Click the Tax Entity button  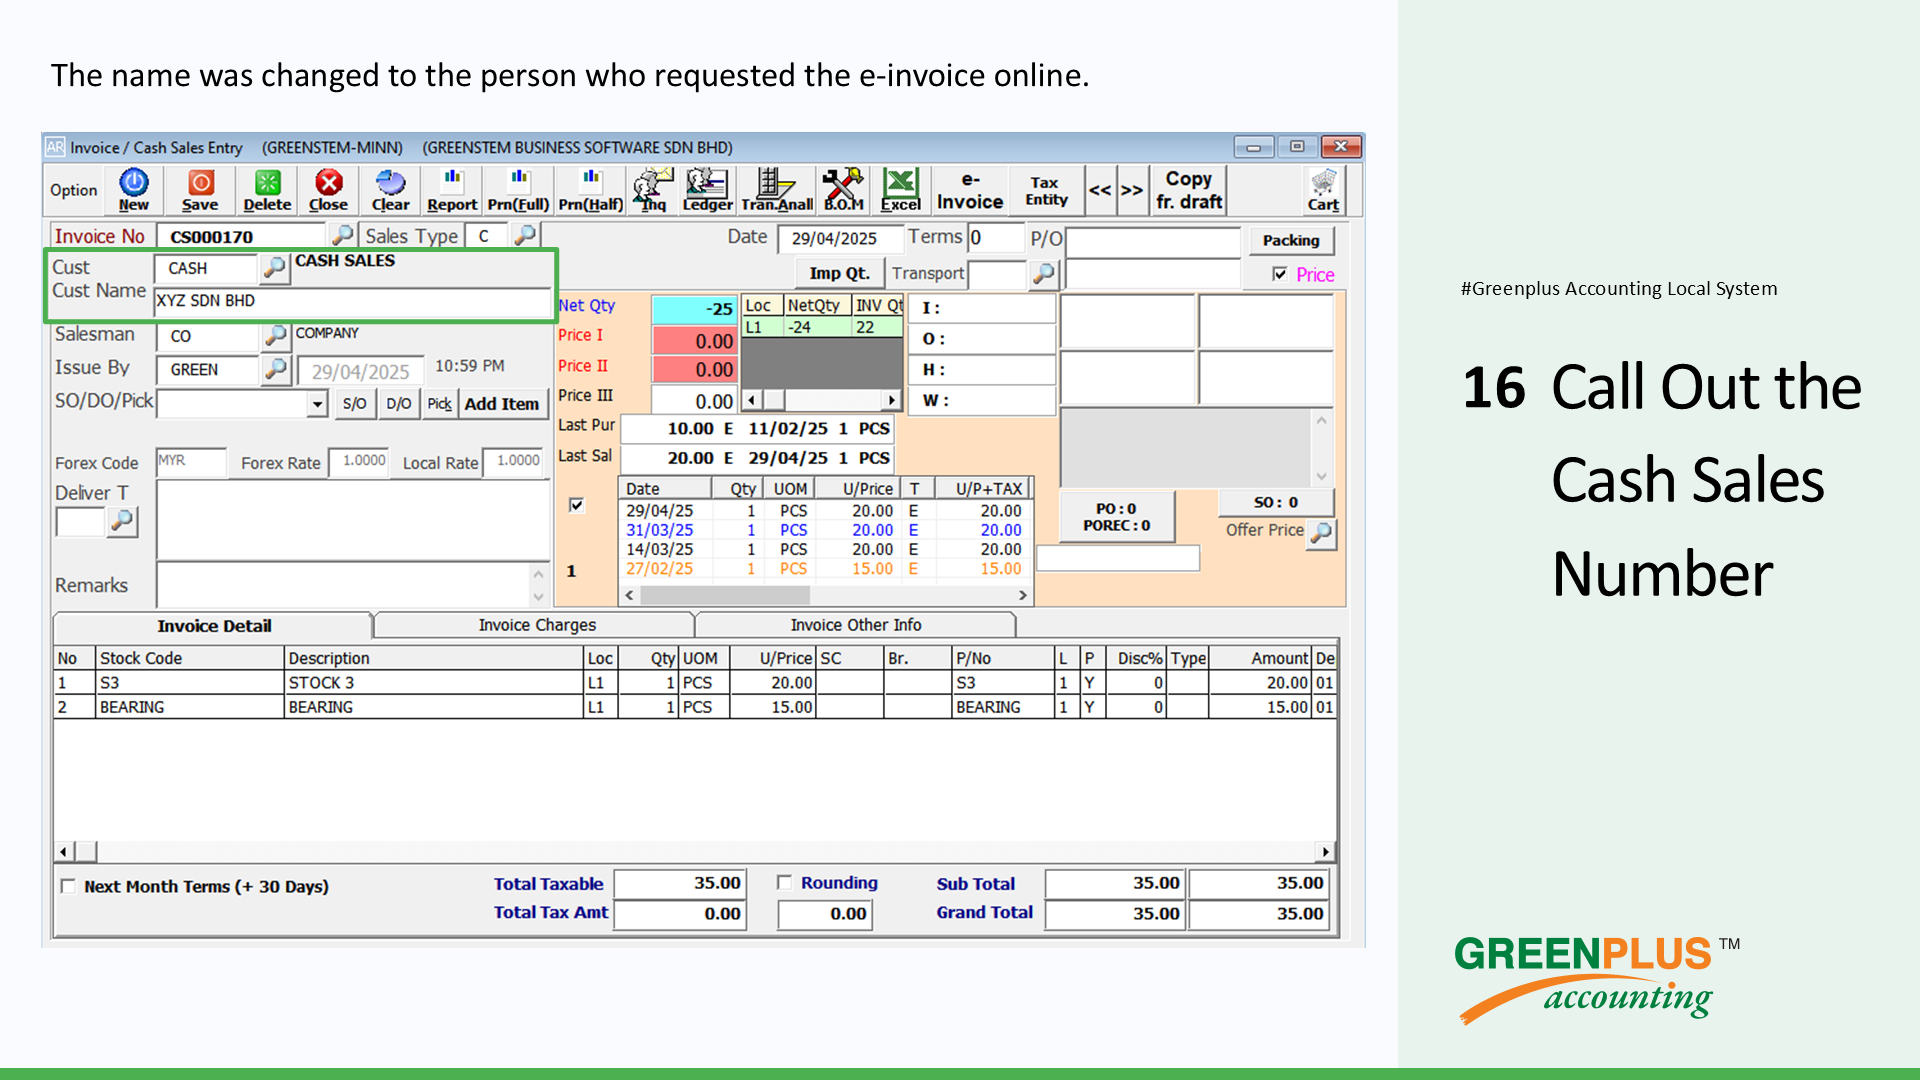tap(1046, 190)
